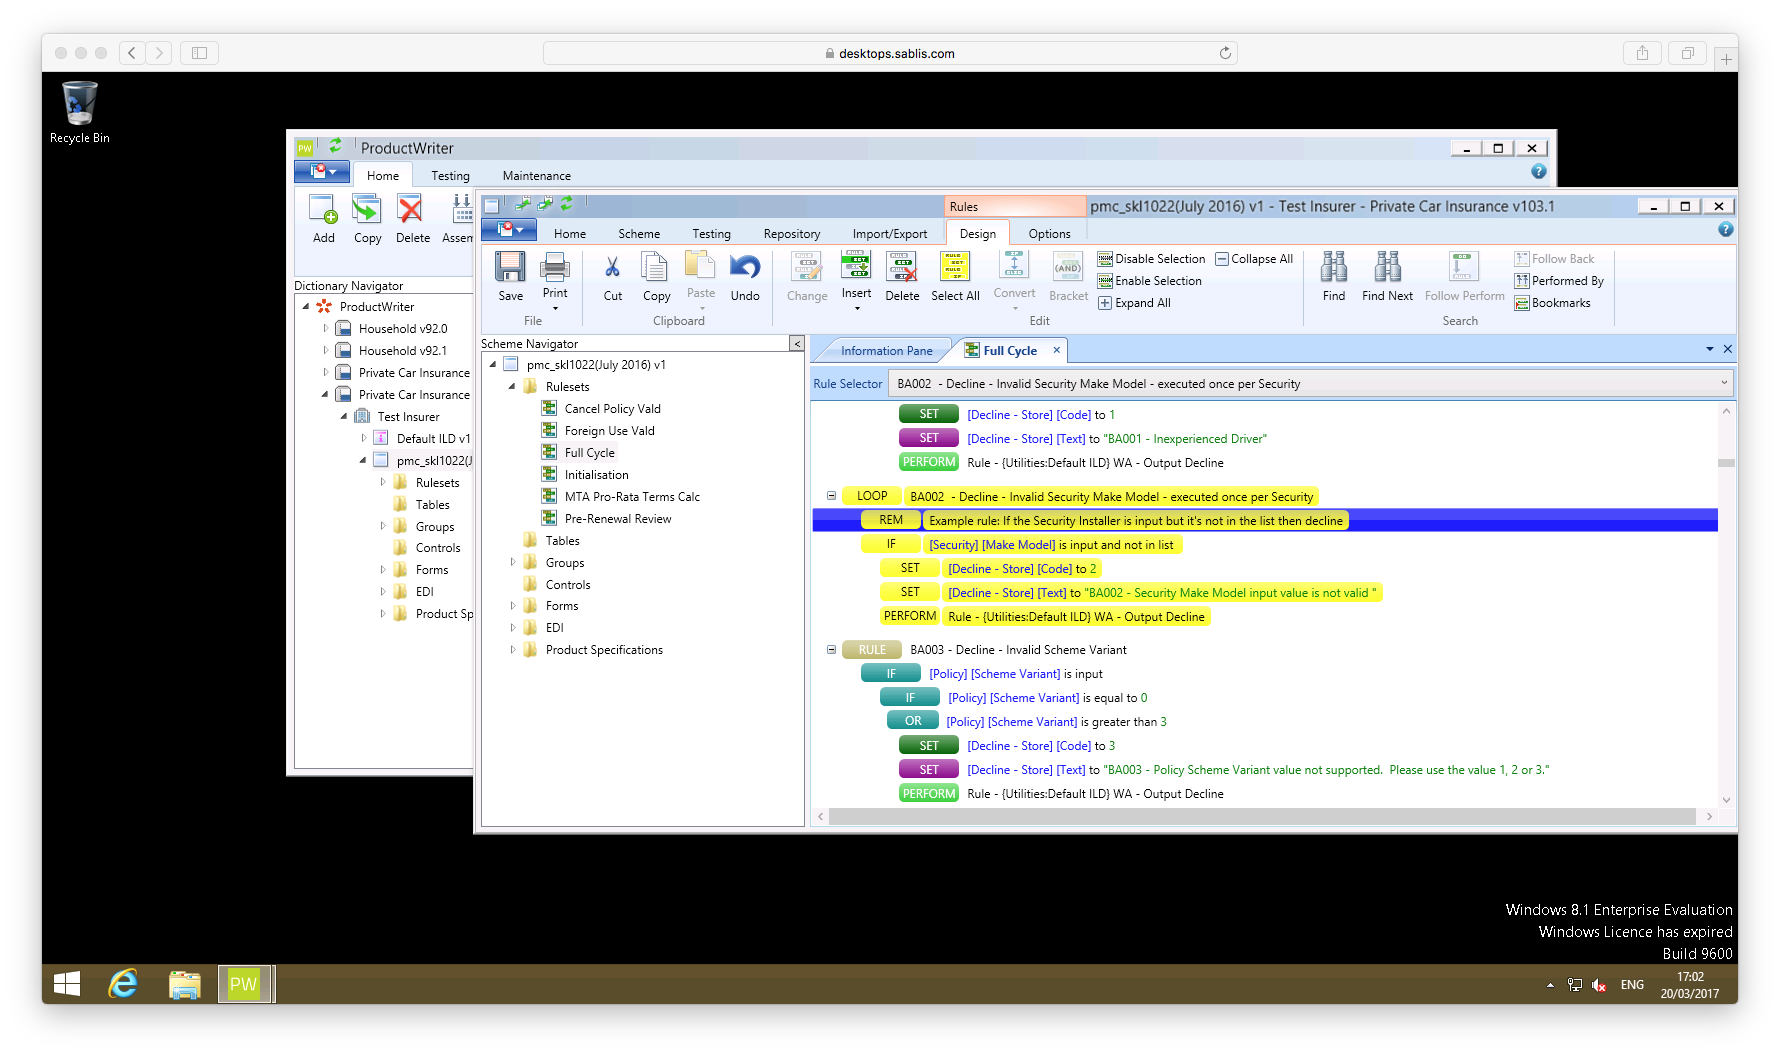
Task: Switch to the Import/Export ribbon tab
Action: (889, 234)
